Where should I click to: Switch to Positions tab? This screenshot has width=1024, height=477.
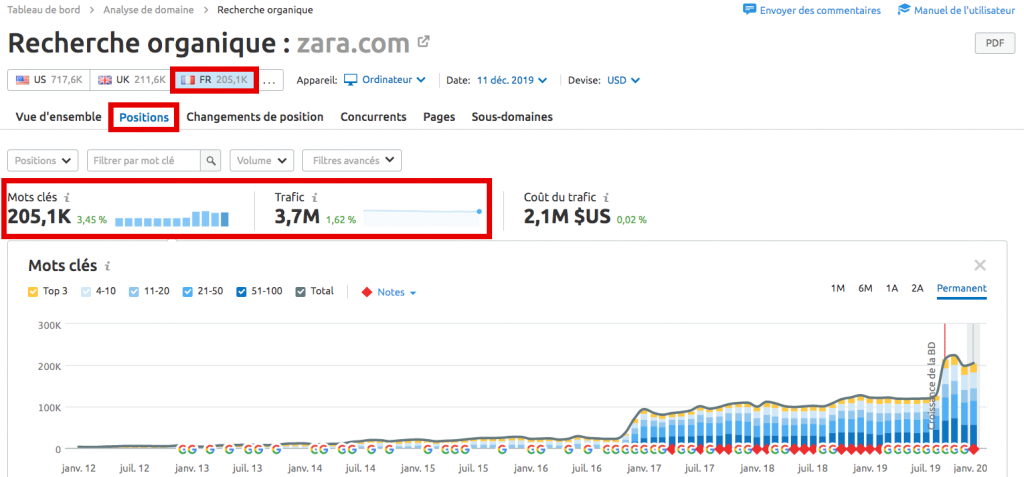point(144,118)
